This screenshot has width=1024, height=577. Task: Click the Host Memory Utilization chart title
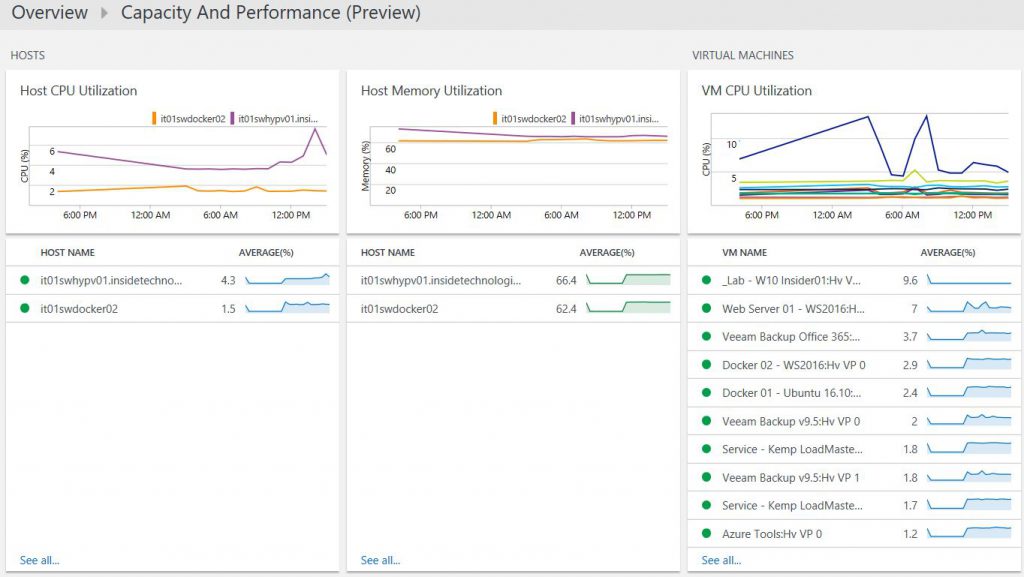click(432, 91)
